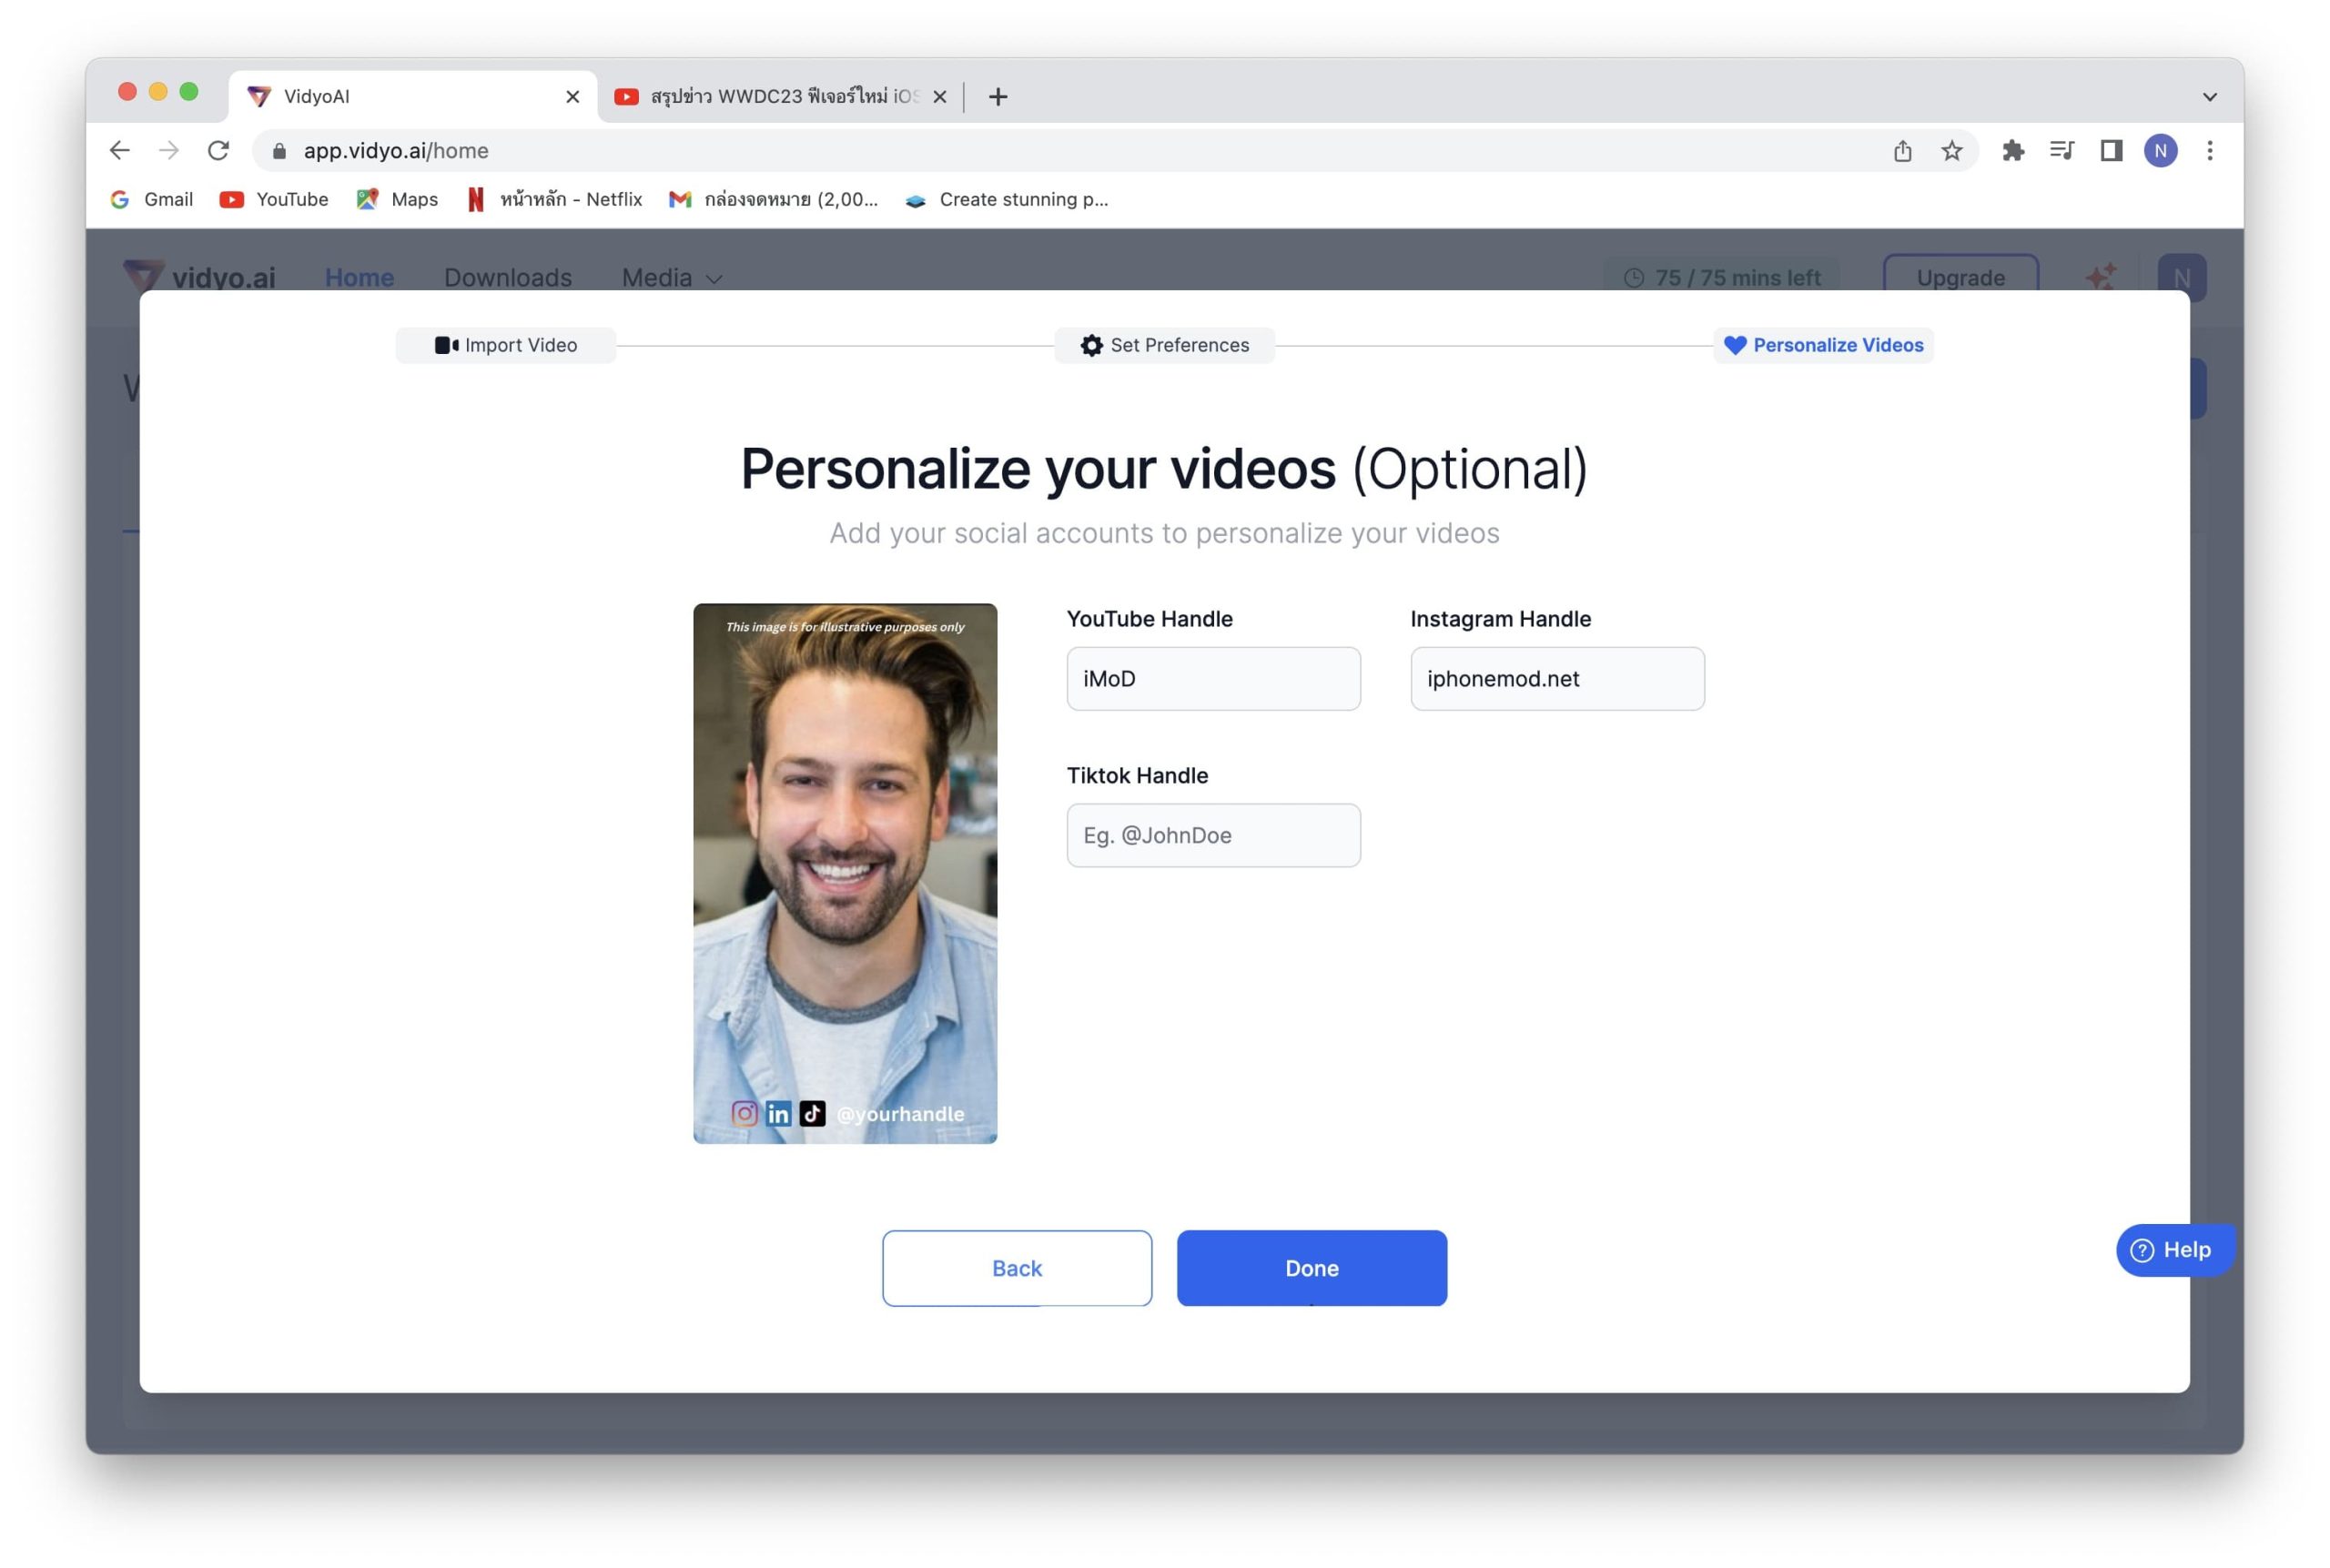Image resolution: width=2330 pixels, height=1568 pixels.
Task: Click the TikTok icon on the preview image
Action: (x=812, y=1113)
